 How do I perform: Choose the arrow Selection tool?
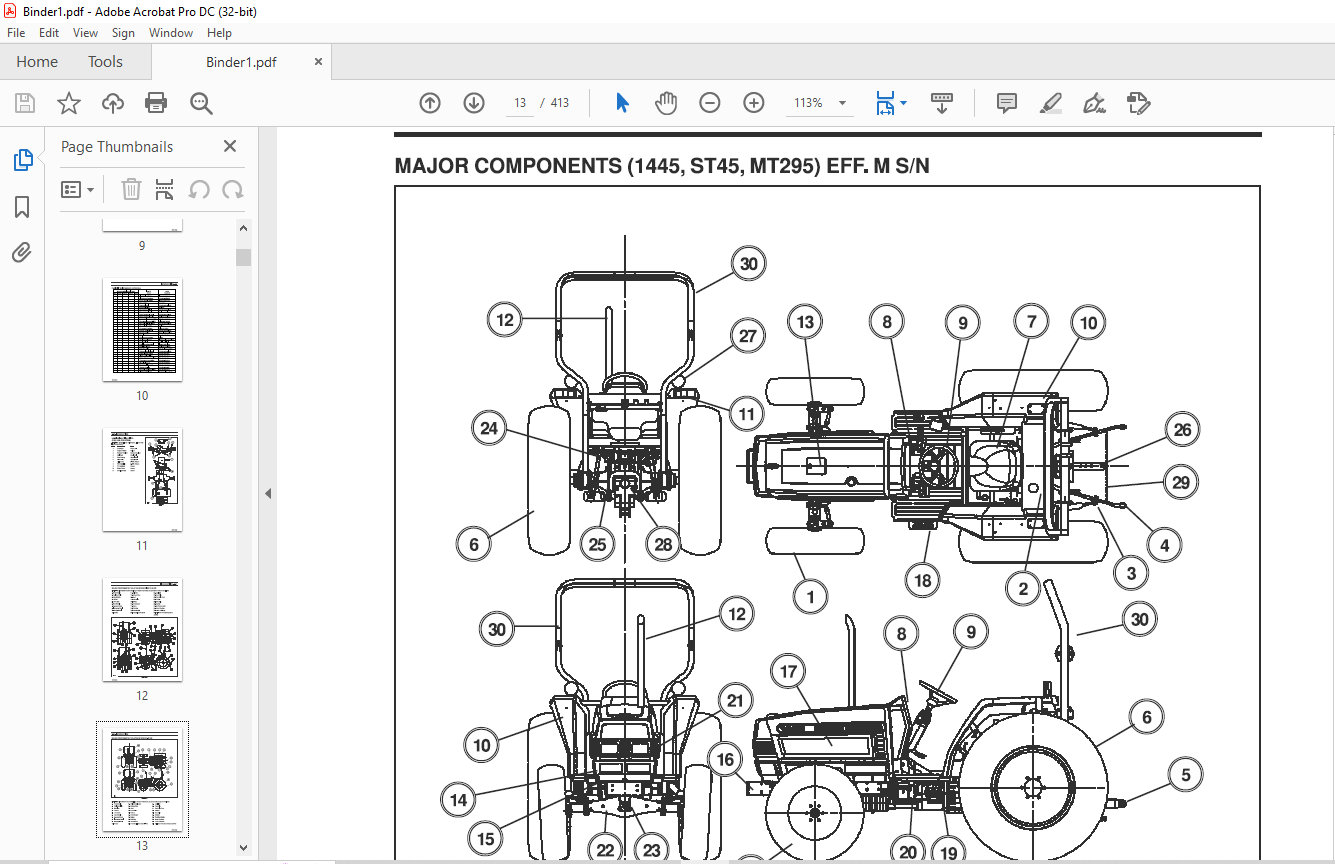coord(622,103)
